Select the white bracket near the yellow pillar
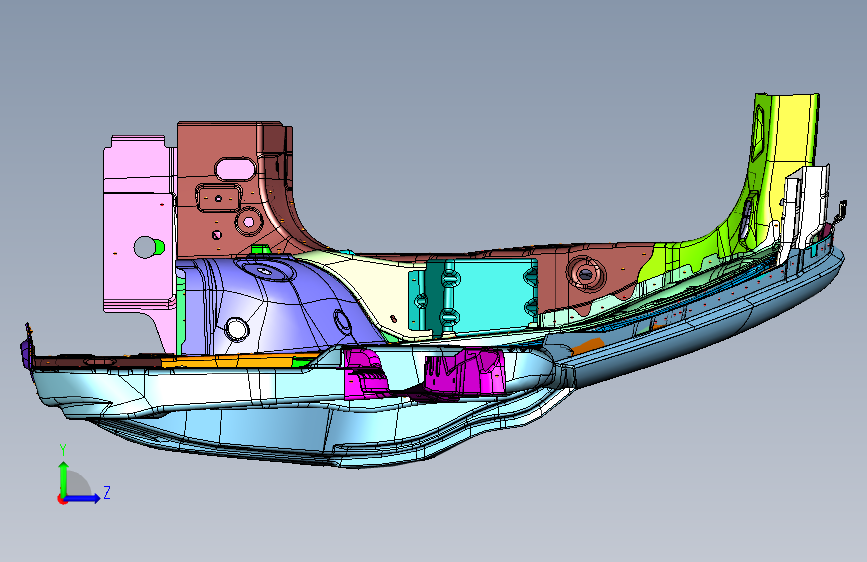The width and height of the screenshot is (867, 562). pos(805,207)
